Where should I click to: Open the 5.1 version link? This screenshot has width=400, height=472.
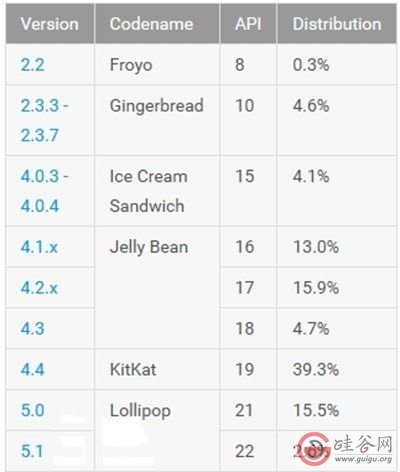[32, 451]
